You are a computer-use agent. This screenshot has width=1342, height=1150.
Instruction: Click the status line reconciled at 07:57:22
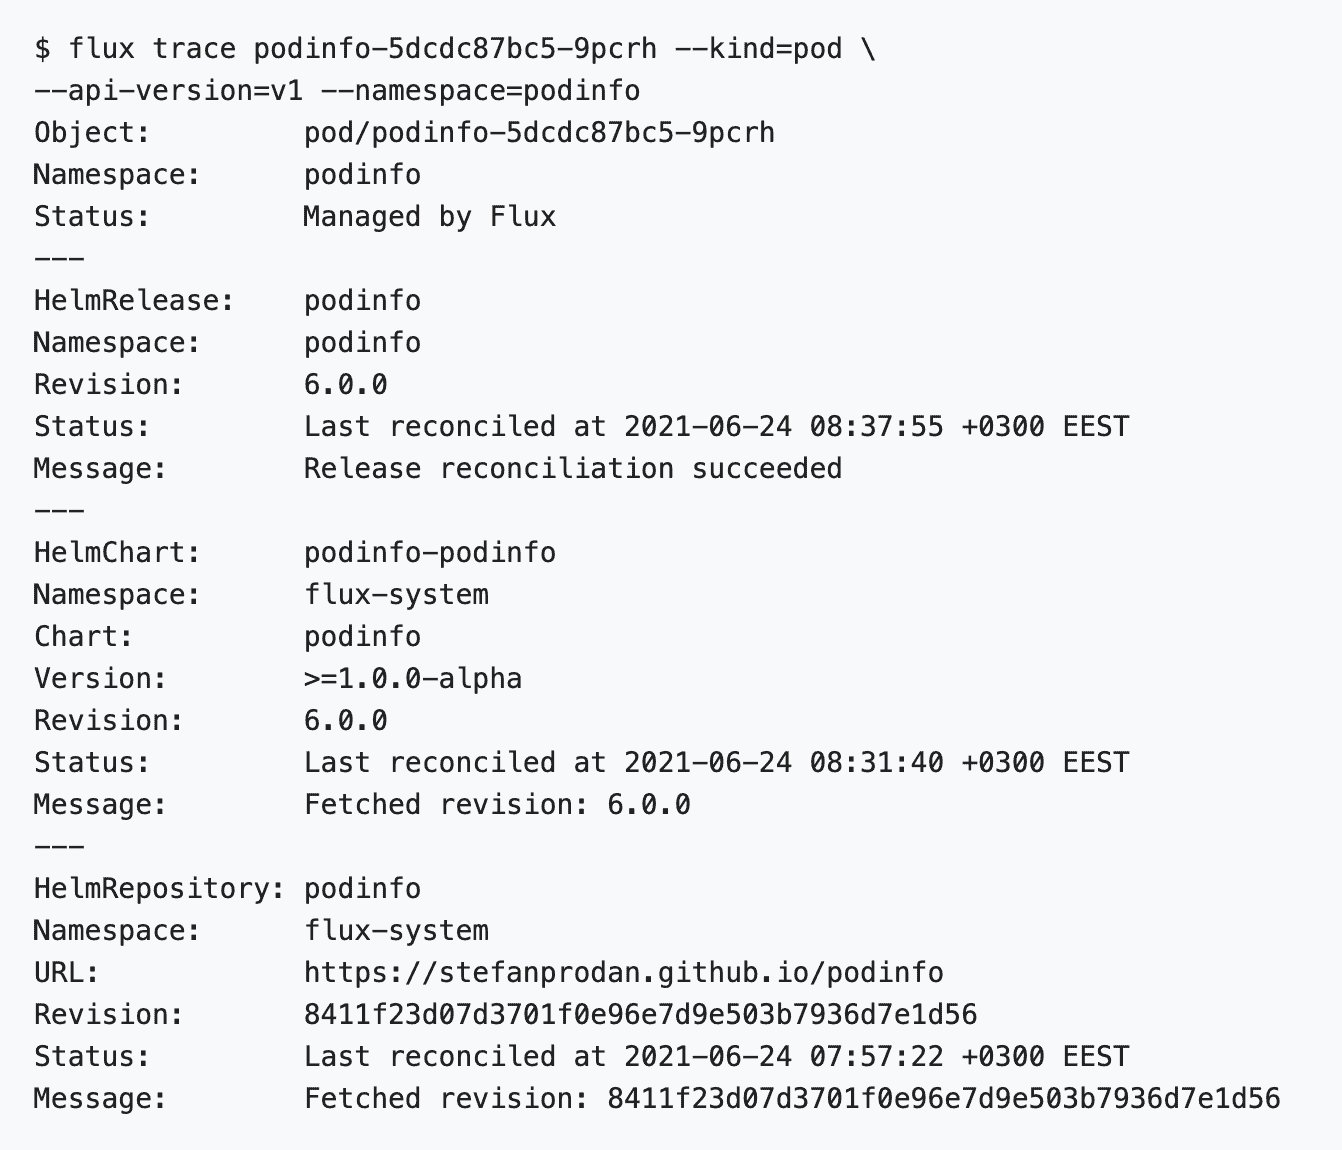[x=716, y=1057]
